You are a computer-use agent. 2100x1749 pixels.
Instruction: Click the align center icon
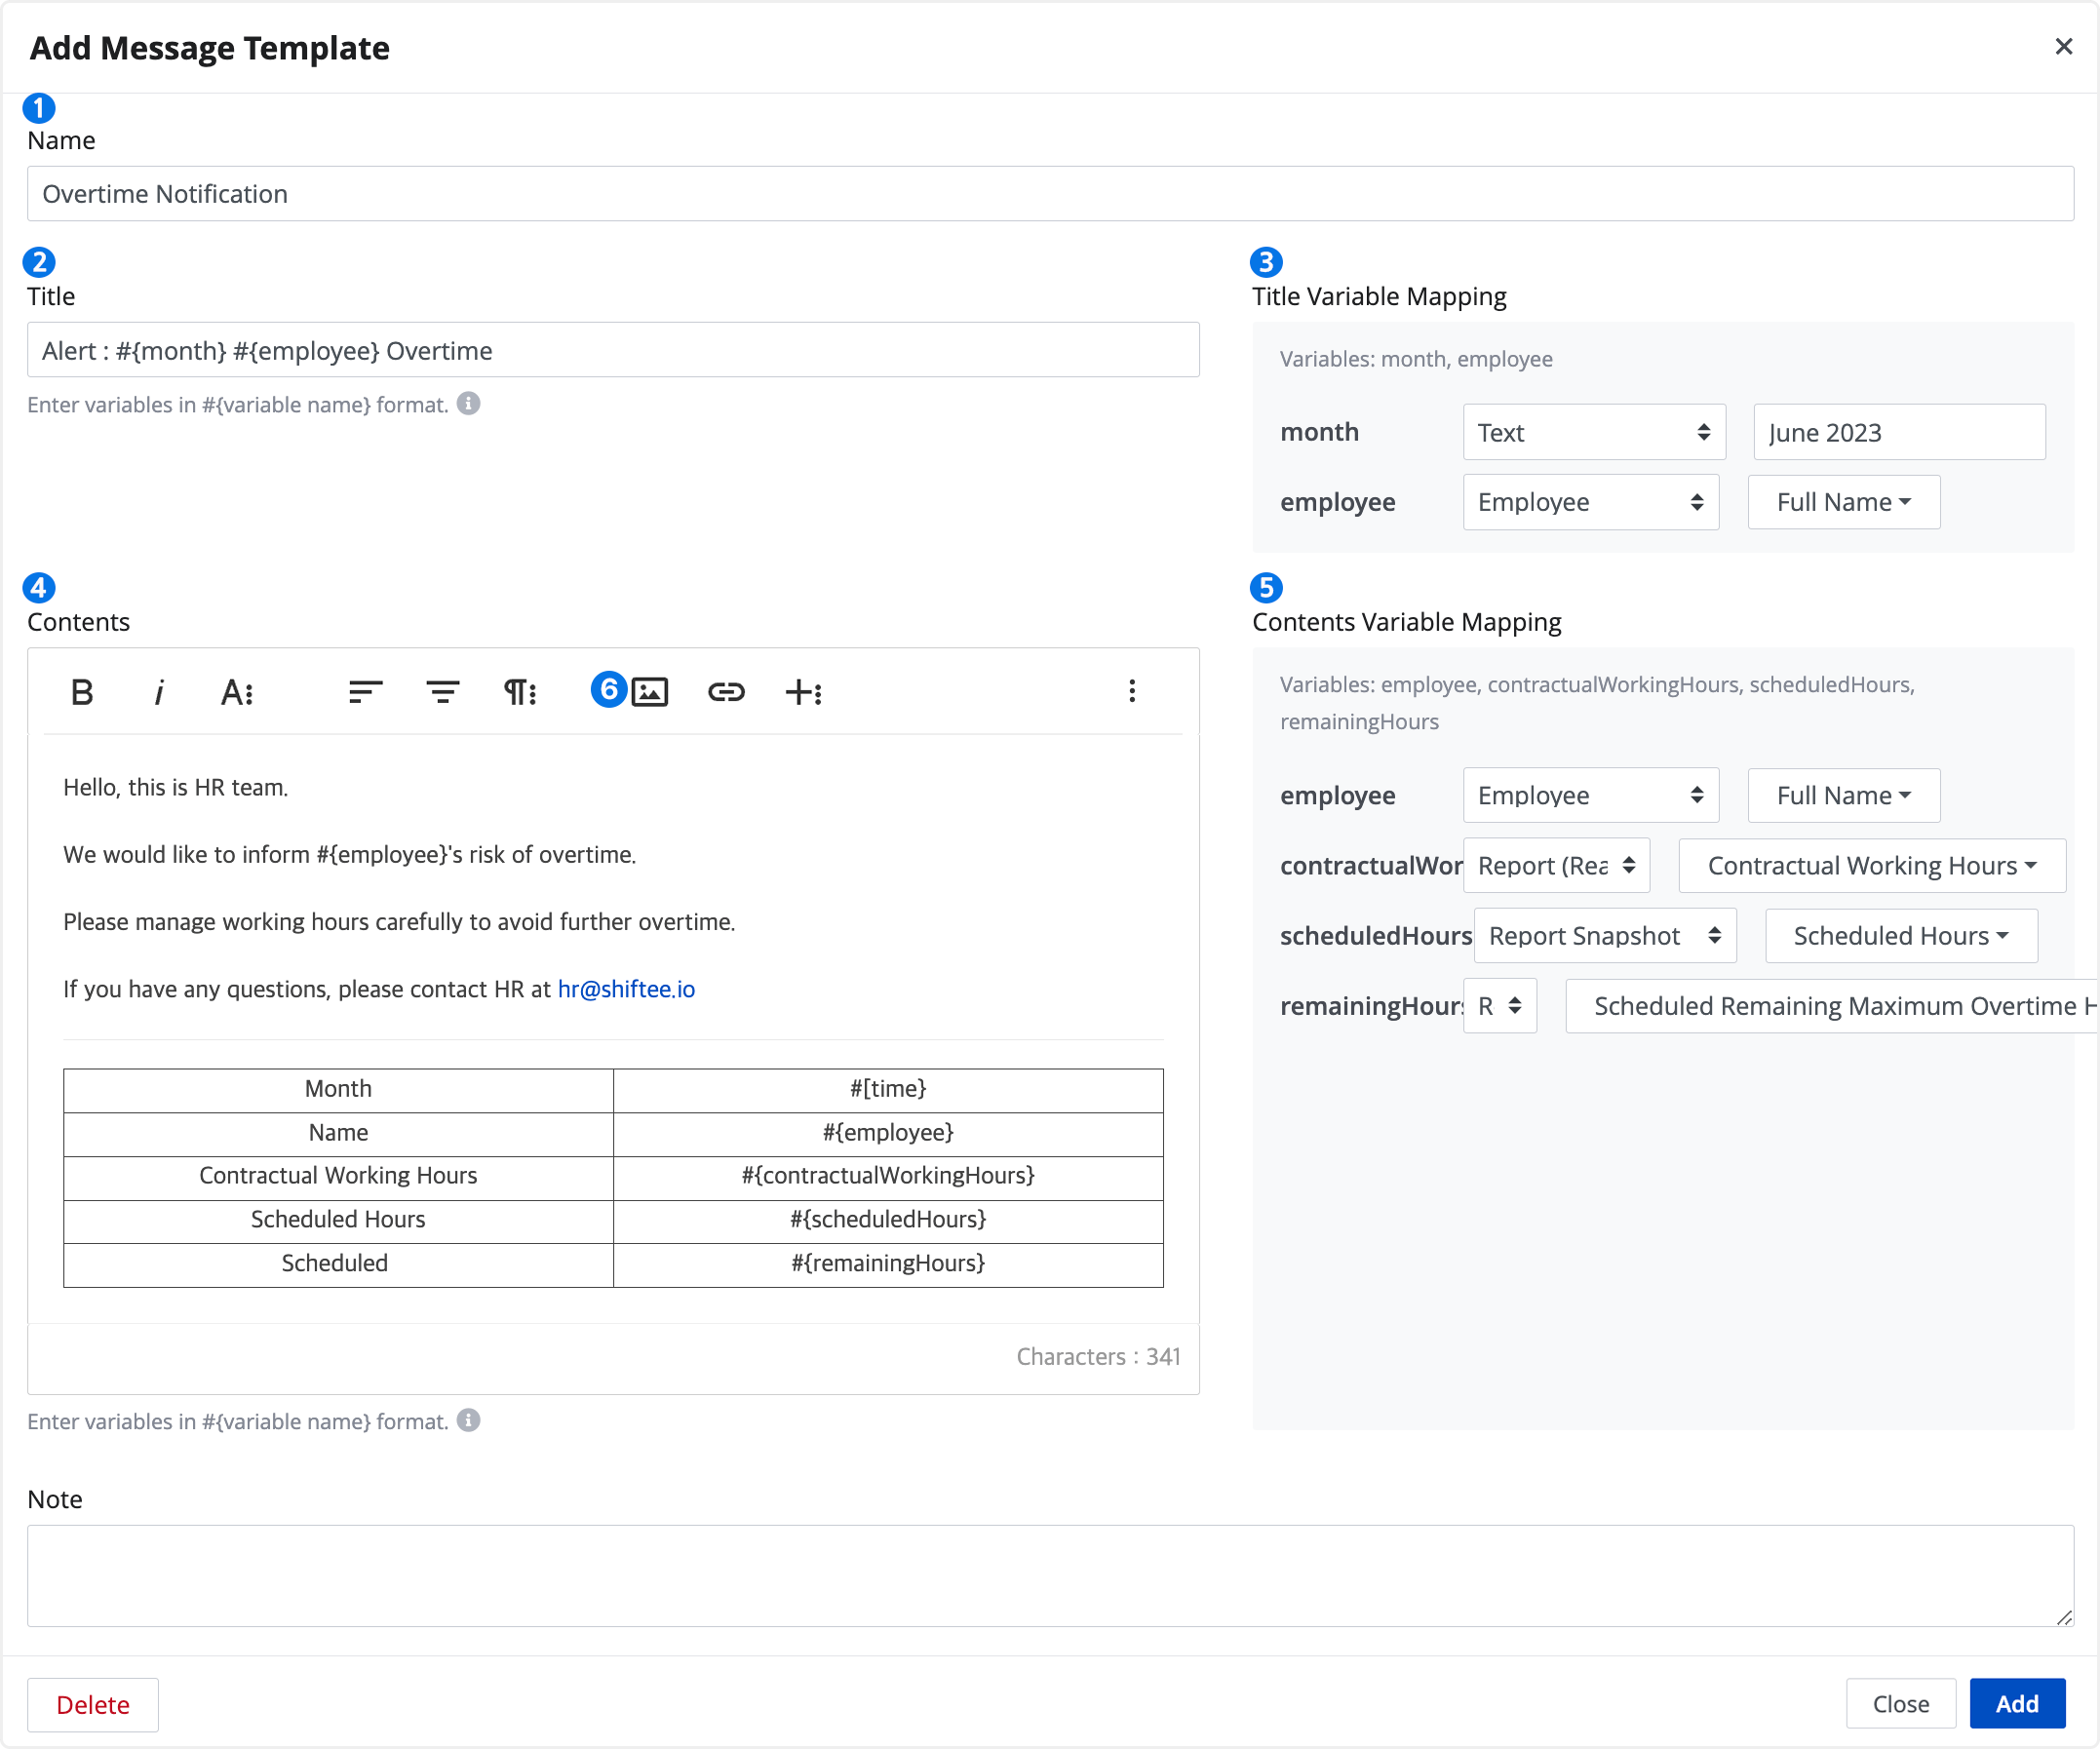click(x=442, y=692)
